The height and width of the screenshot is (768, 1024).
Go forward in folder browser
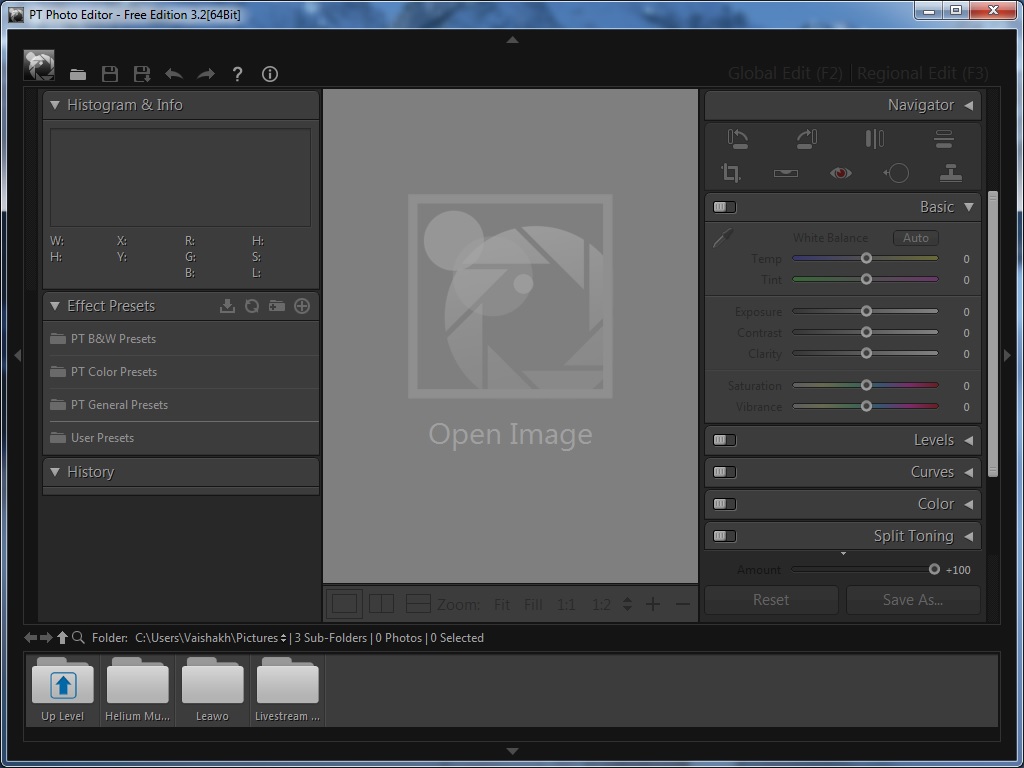pyautogui.click(x=46, y=637)
